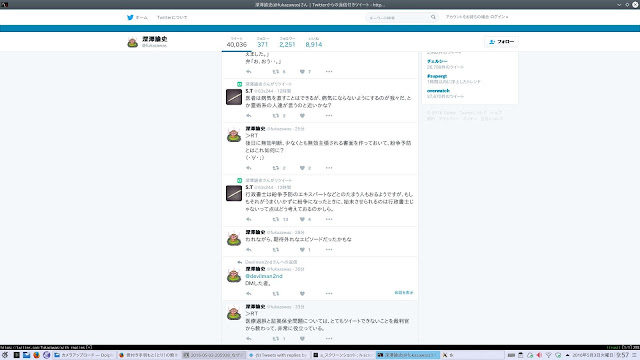Open the 'Twitterについて' link in top bar

pyautogui.click(x=172, y=18)
